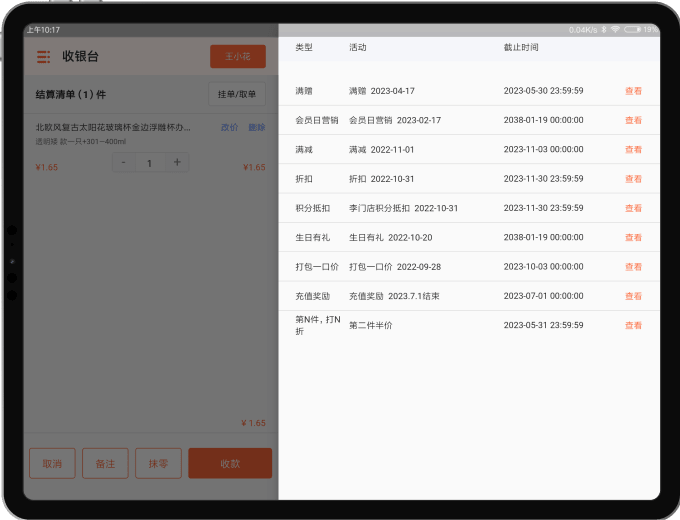Decrease item quantity with minus button
This screenshot has height=520, width=680.
pos(123,162)
